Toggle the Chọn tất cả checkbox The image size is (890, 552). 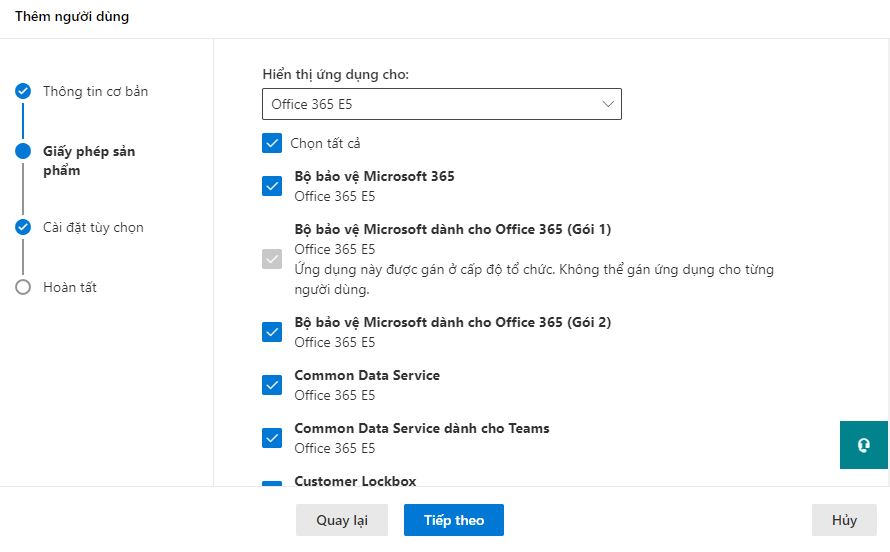272,143
